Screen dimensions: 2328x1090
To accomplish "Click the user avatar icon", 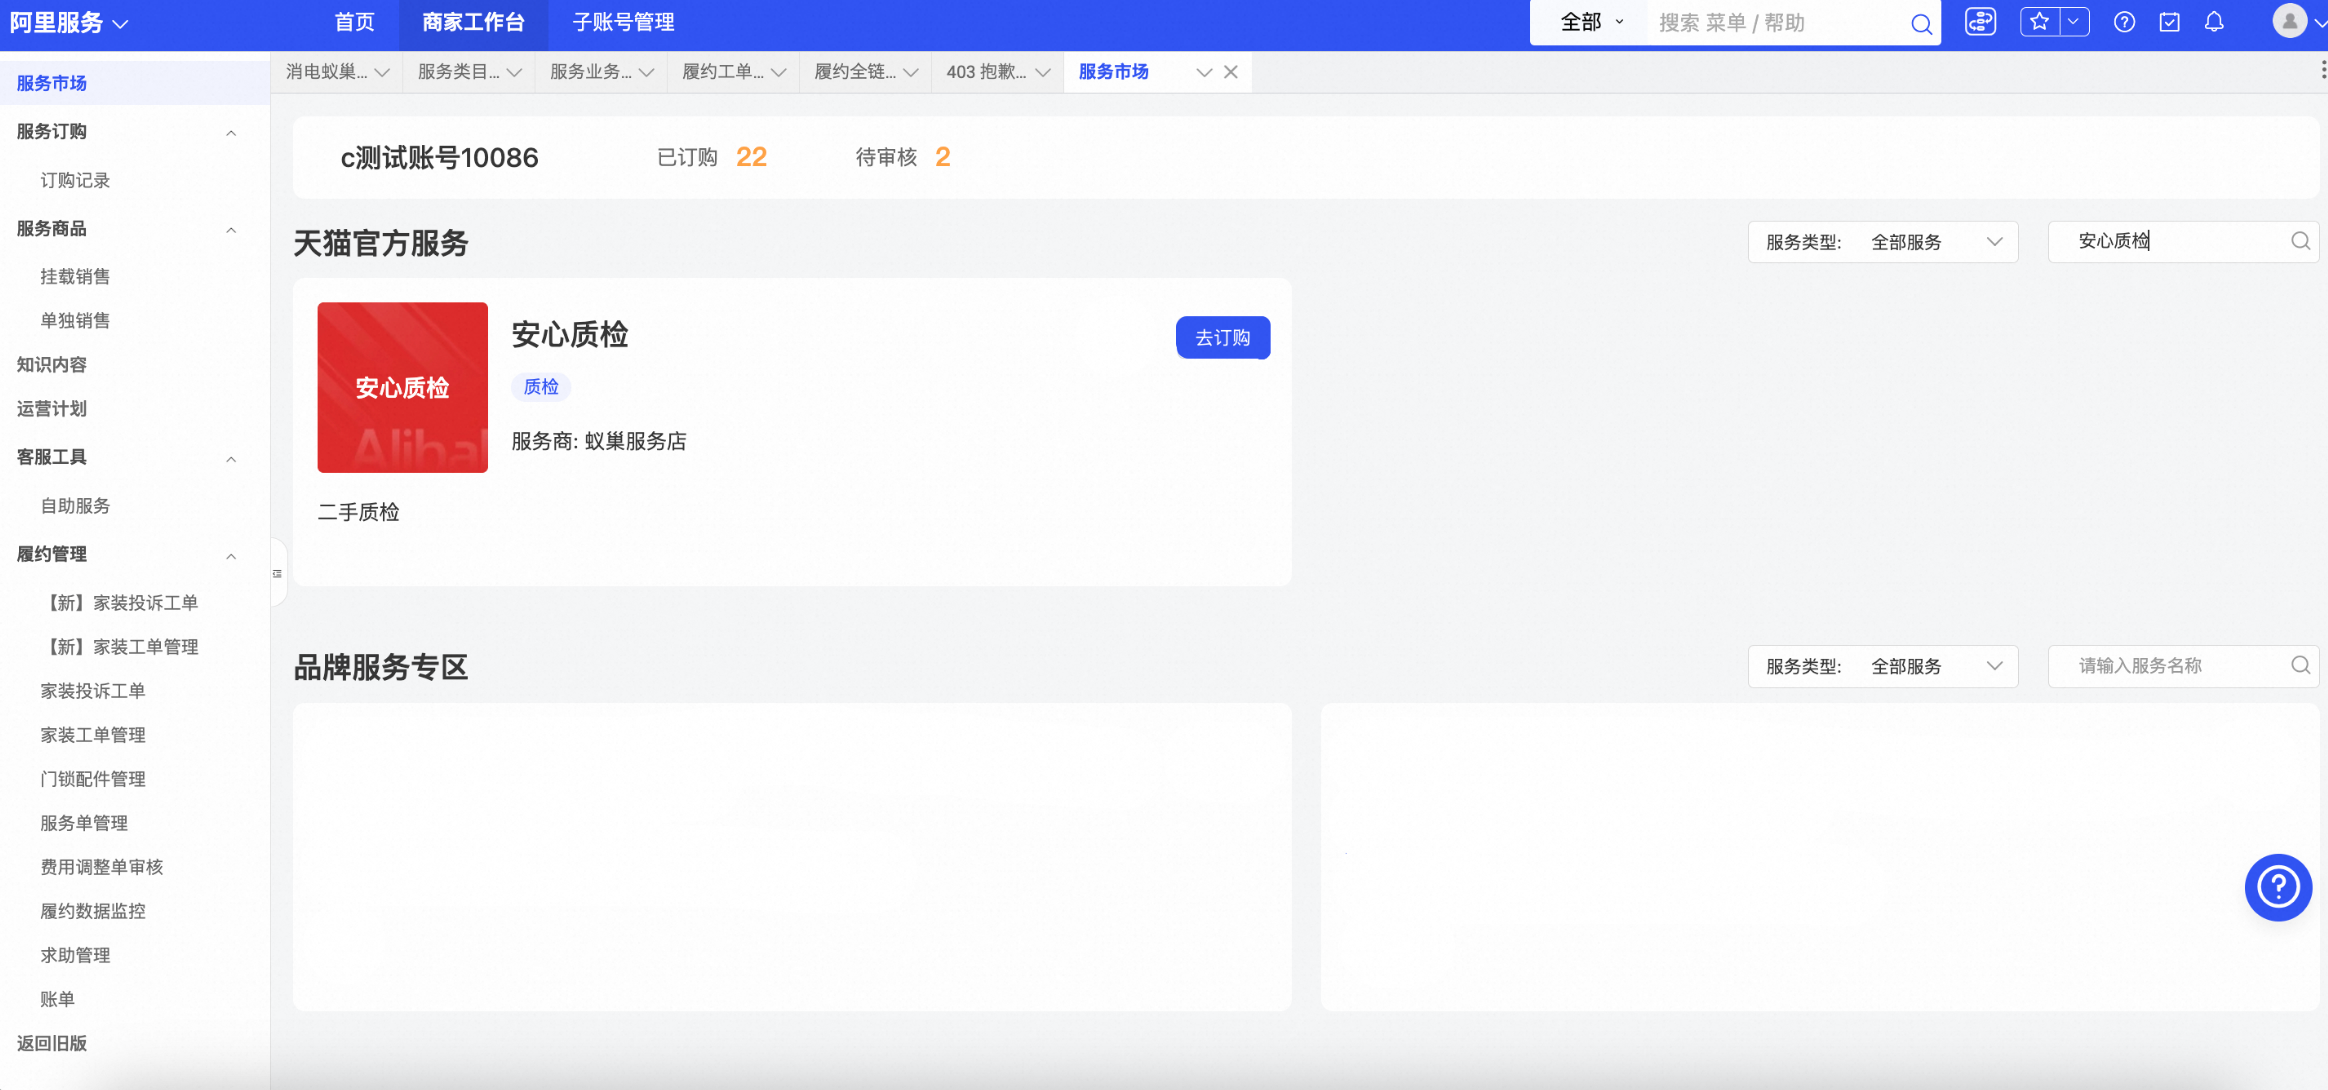I will click(x=2289, y=21).
